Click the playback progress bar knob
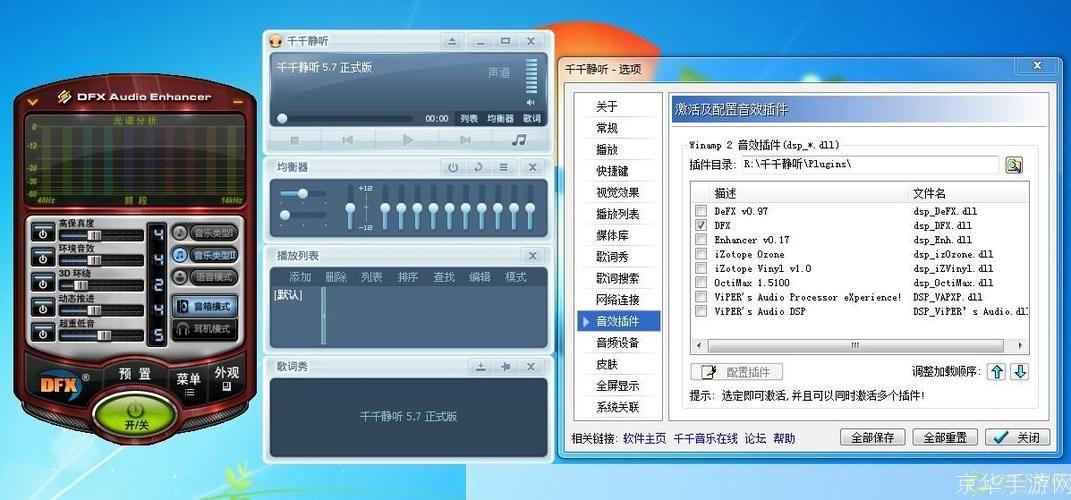Image resolution: width=1071 pixels, height=500 pixels. coord(282,119)
